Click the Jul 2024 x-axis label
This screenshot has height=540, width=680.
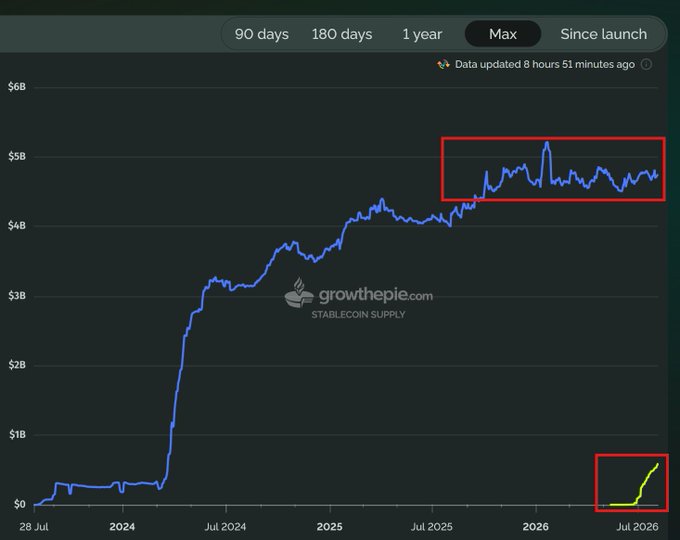(x=225, y=527)
